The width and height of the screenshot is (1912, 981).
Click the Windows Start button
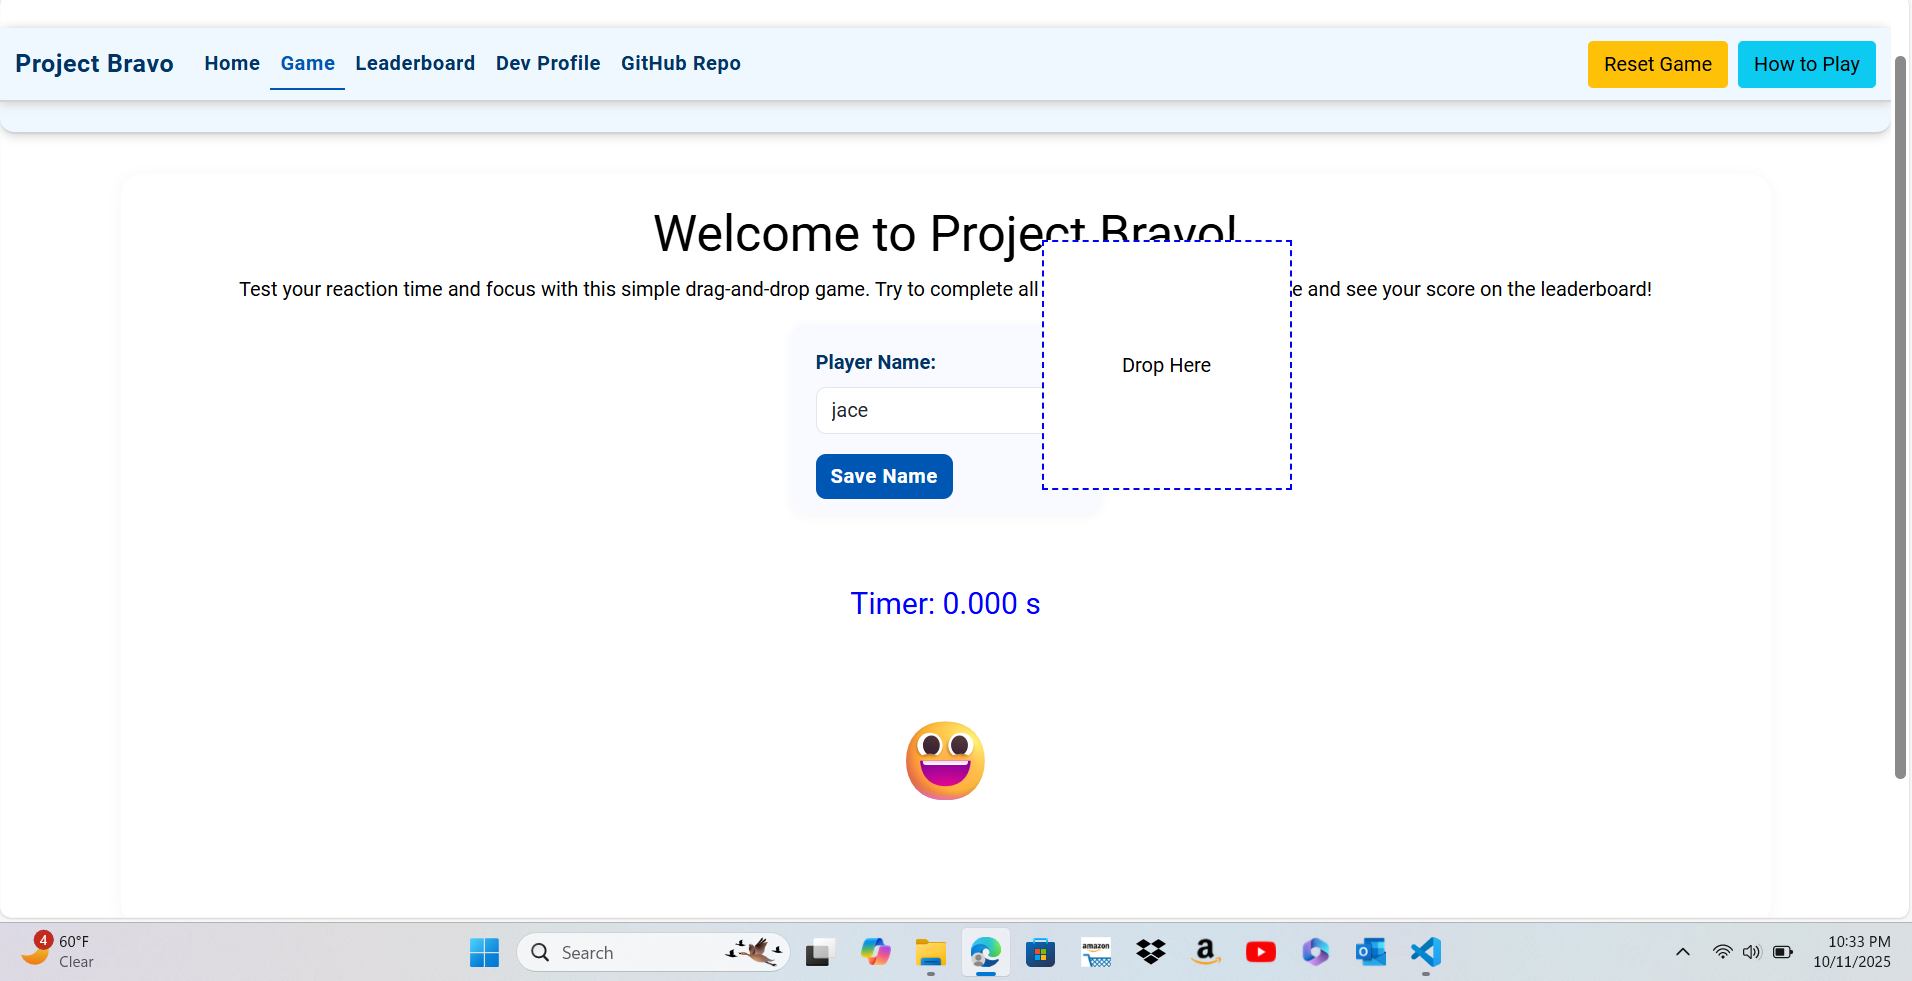(x=484, y=952)
